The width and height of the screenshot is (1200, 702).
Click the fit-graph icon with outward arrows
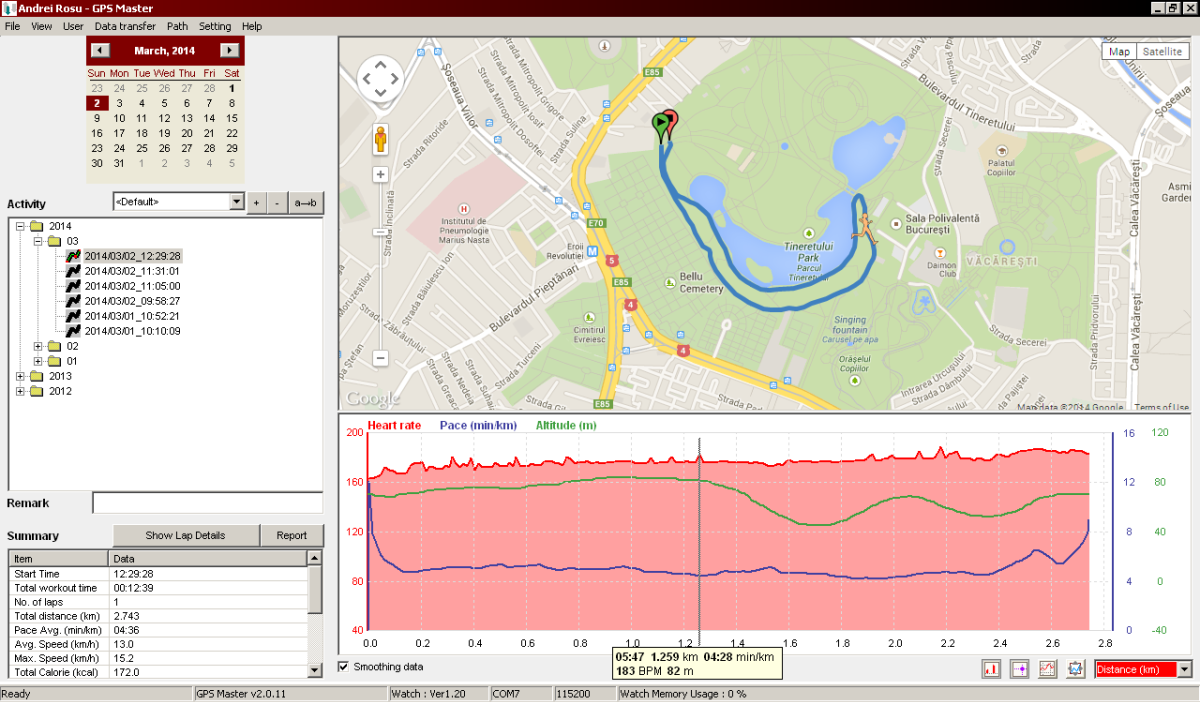point(1076,669)
